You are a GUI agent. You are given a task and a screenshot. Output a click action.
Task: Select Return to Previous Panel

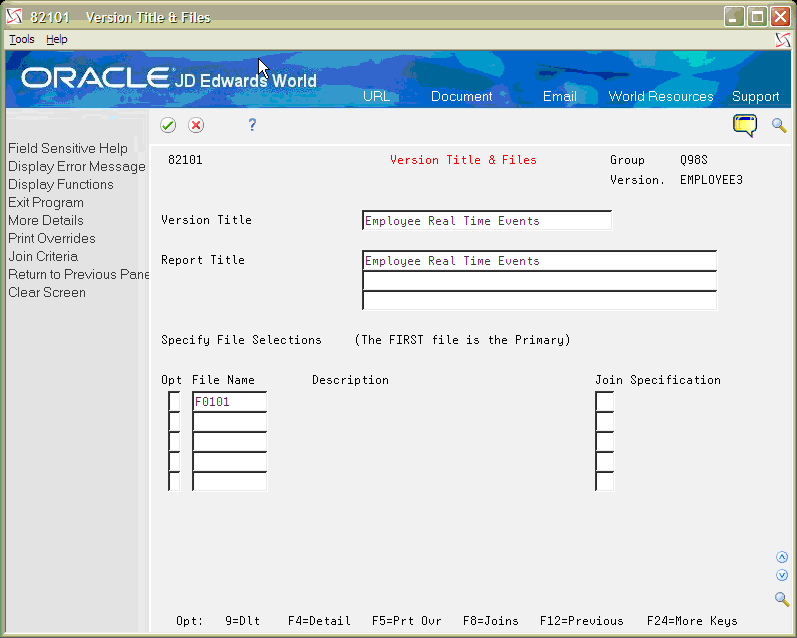pyautogui.click(x=78, y=275)
